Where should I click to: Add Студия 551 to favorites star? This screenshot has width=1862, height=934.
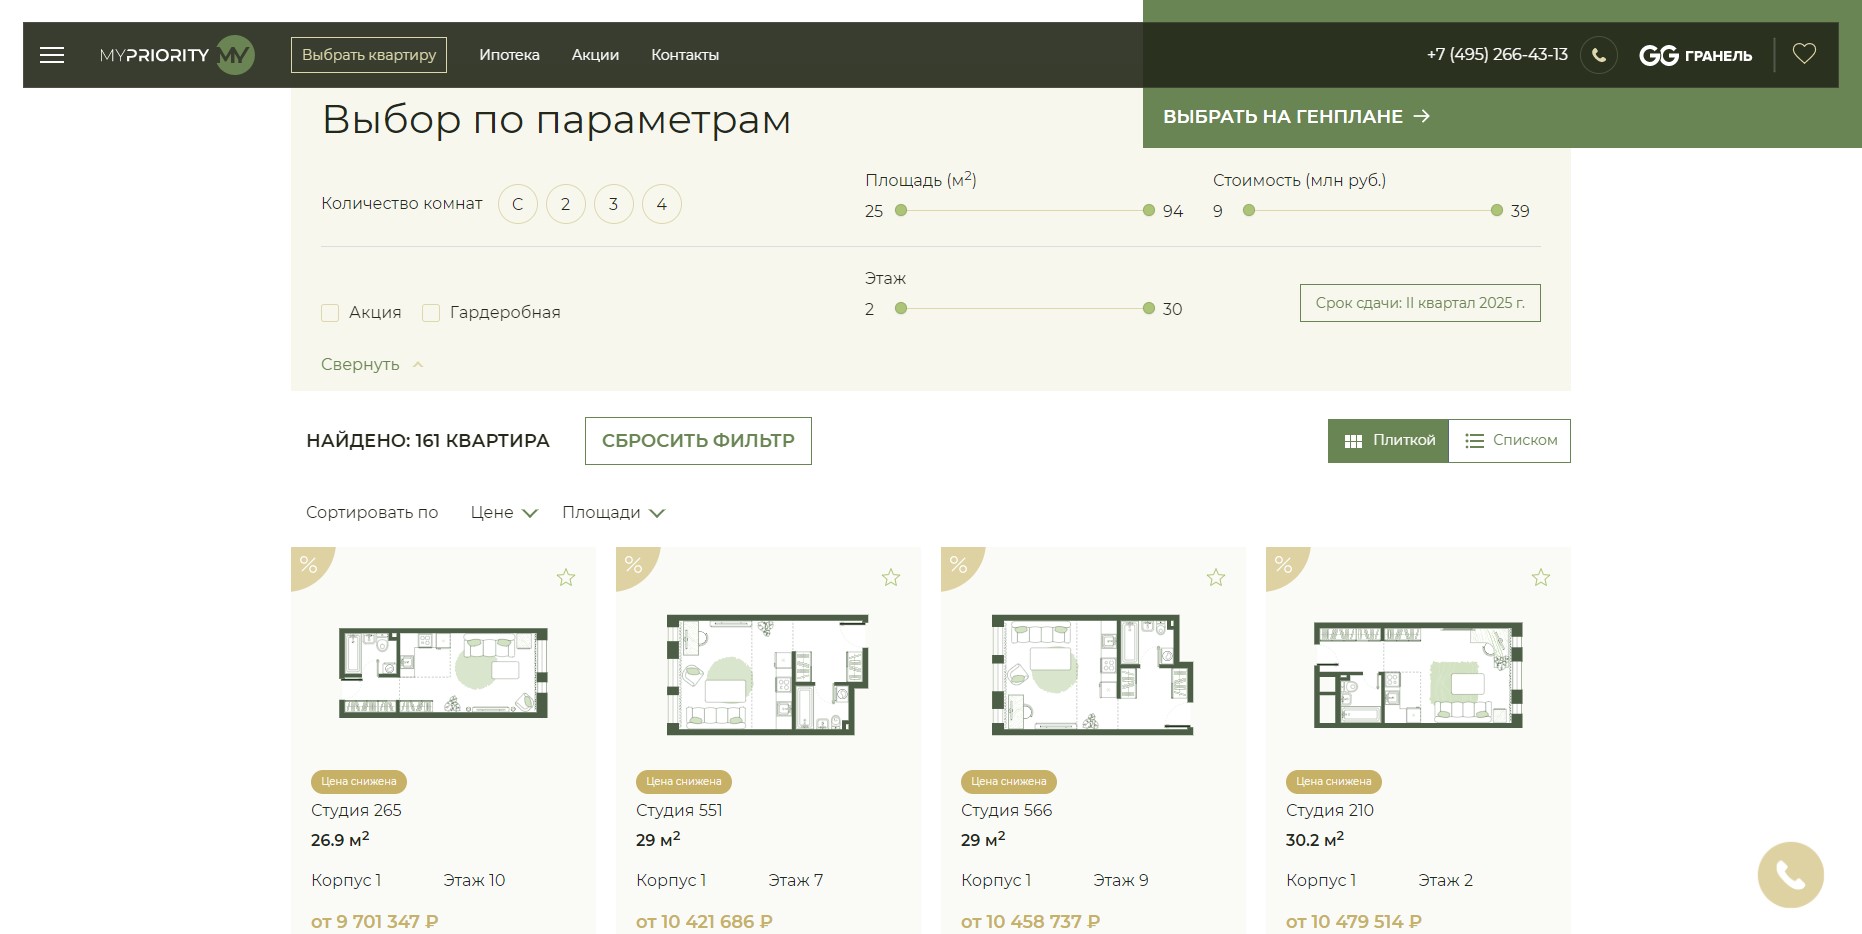tap(891, 577)
